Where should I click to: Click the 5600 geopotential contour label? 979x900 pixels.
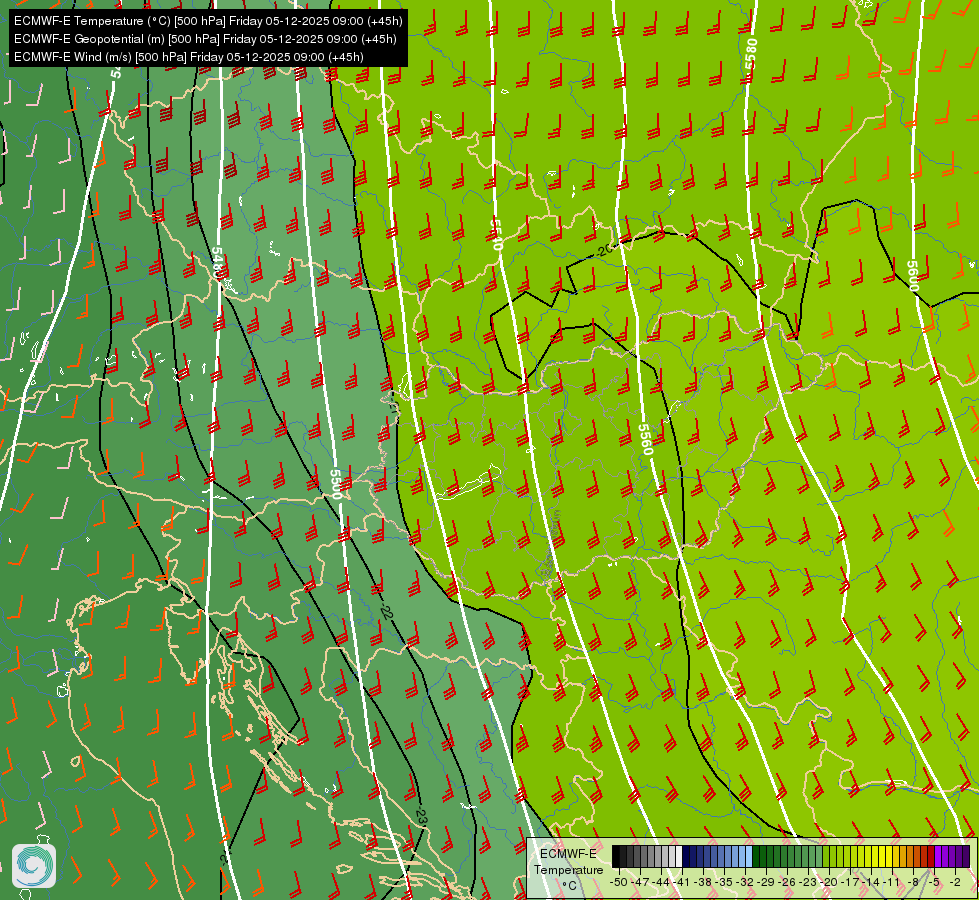coord(912,276)
